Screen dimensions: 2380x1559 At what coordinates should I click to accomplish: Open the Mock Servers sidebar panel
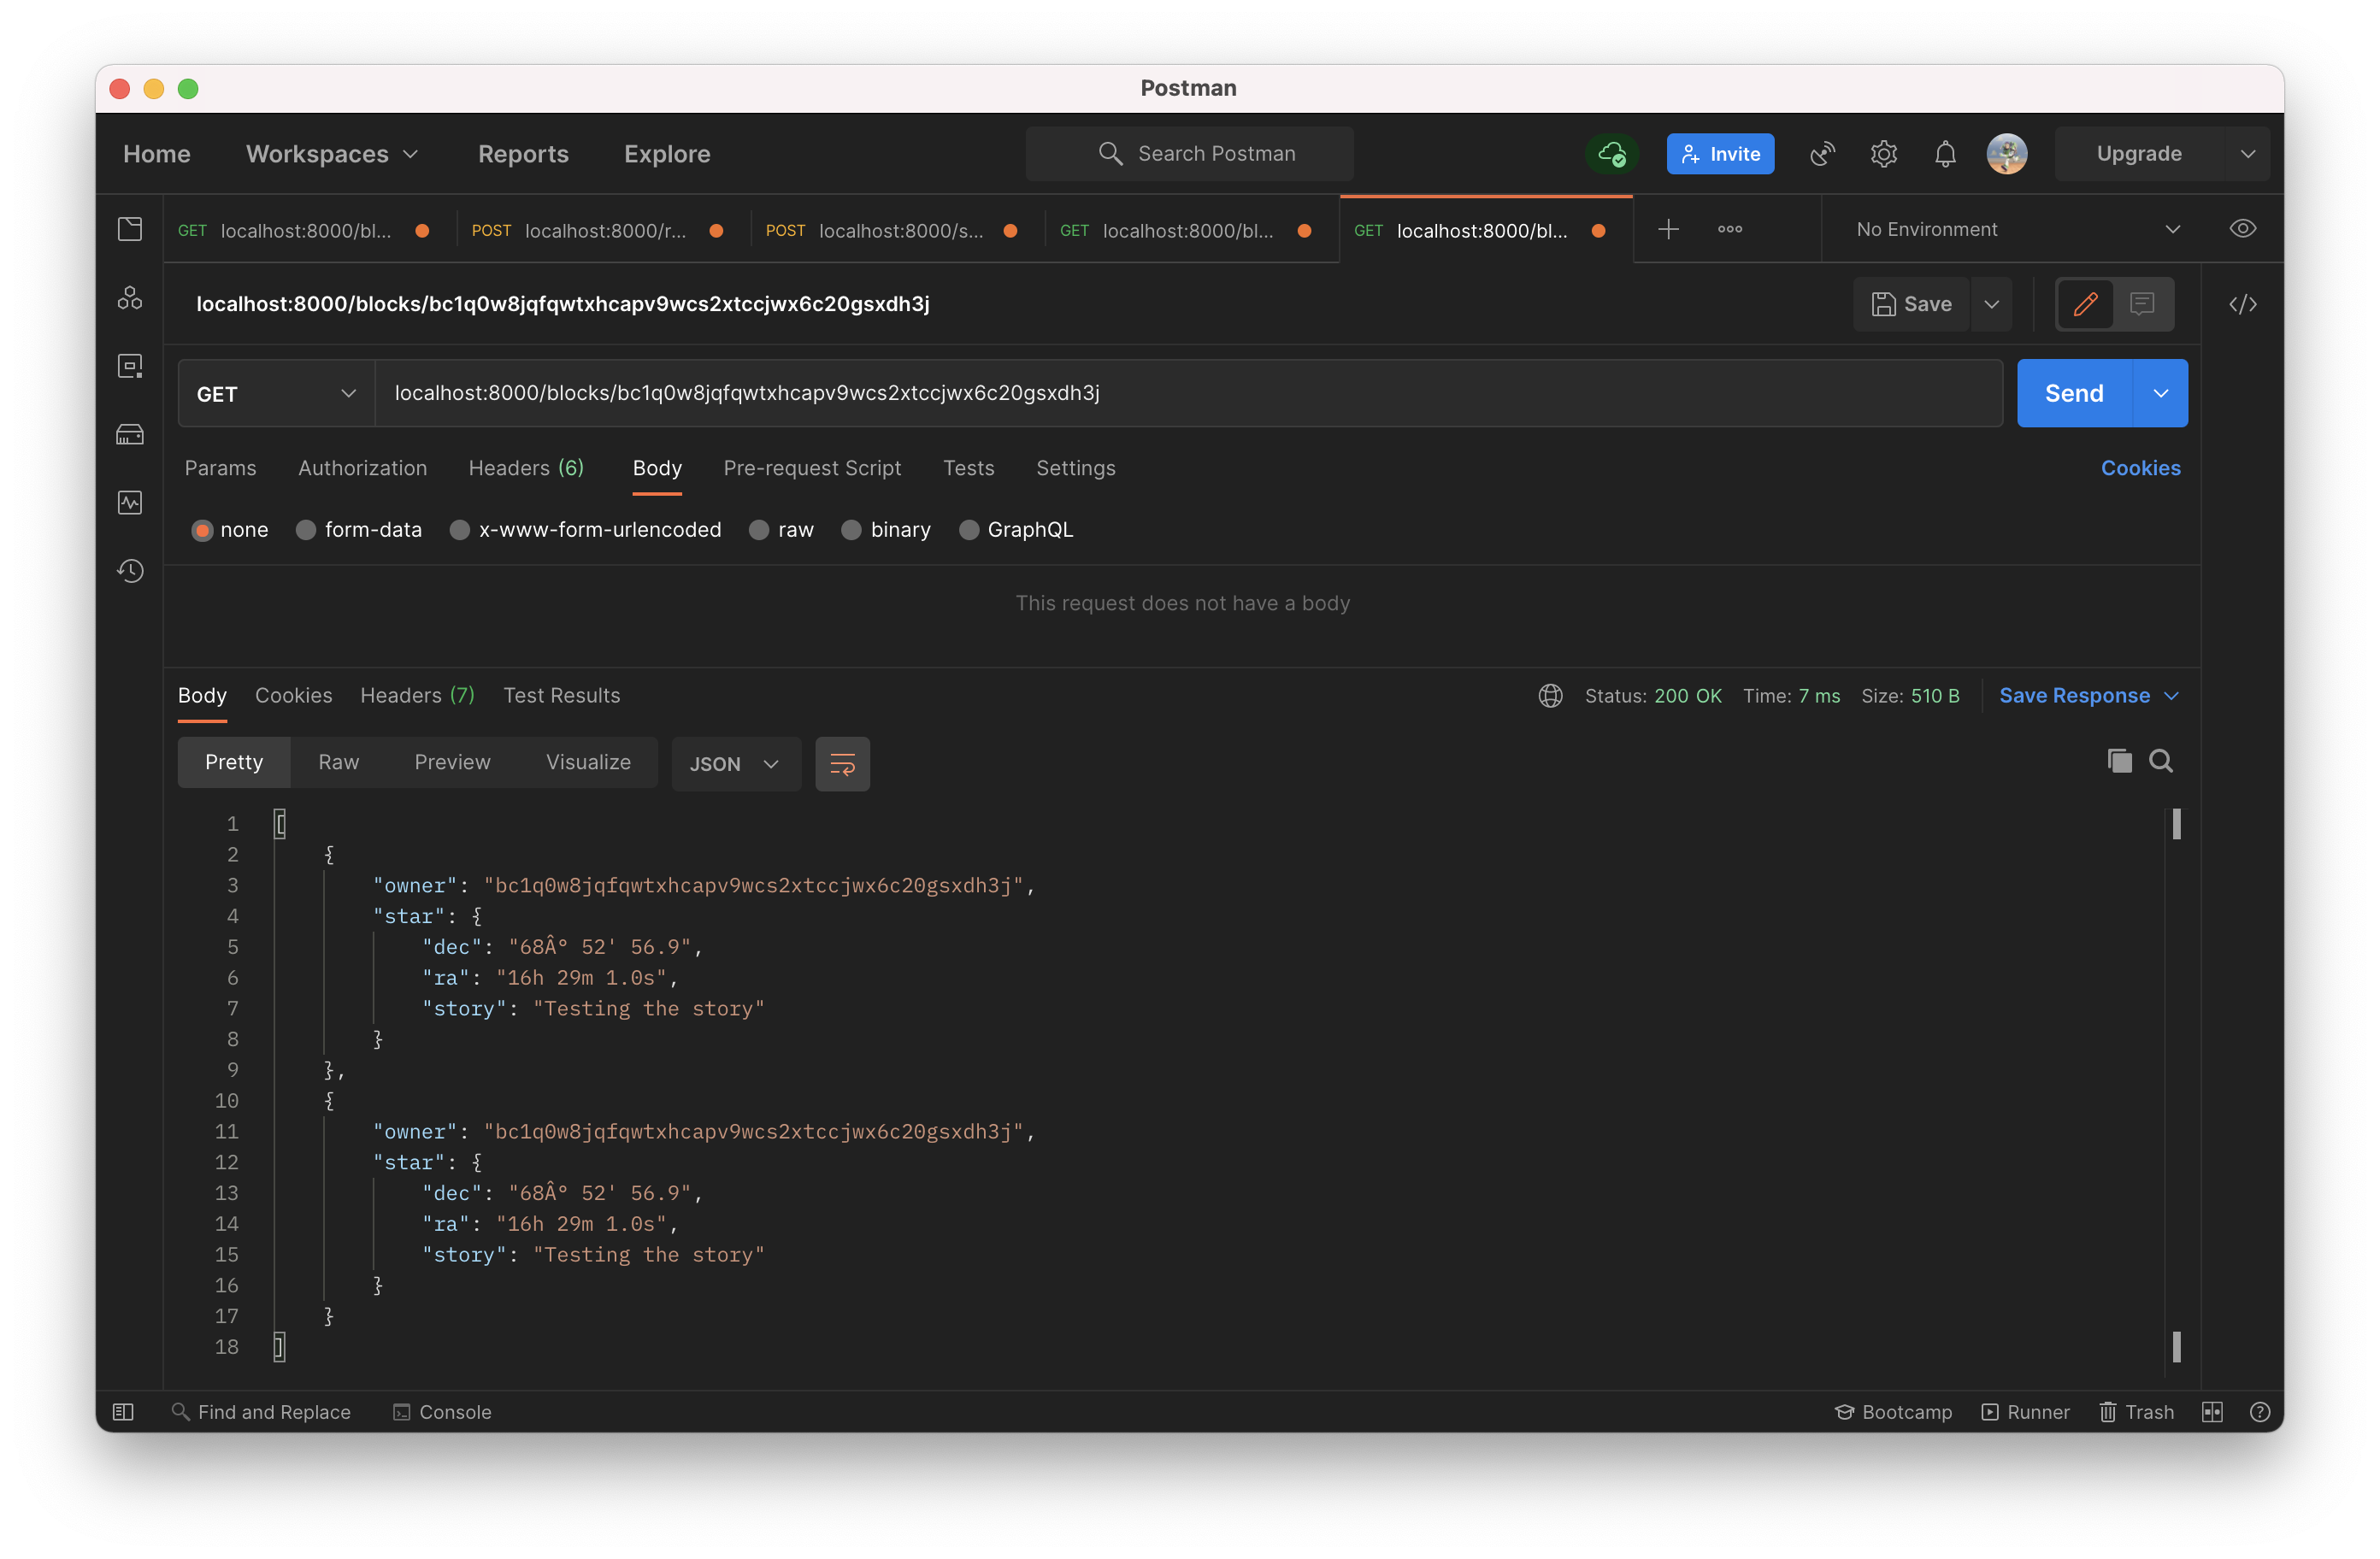pos(130,434)
